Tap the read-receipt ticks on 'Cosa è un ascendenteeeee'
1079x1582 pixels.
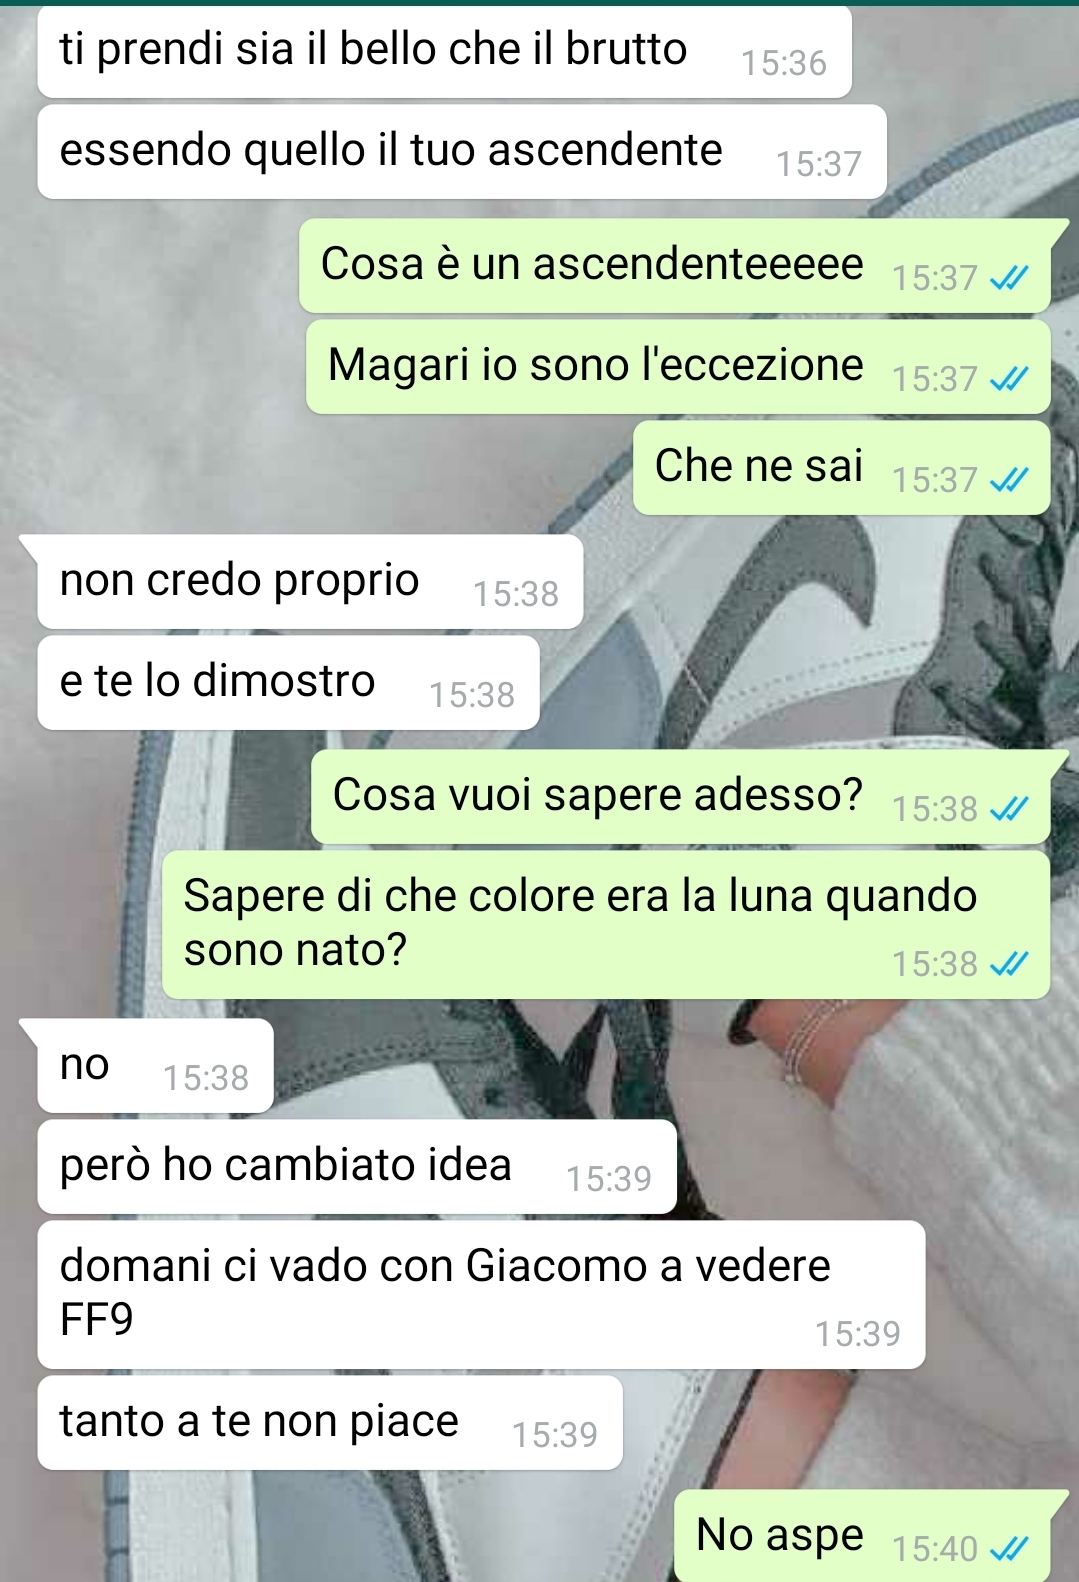pos(1008,279)
